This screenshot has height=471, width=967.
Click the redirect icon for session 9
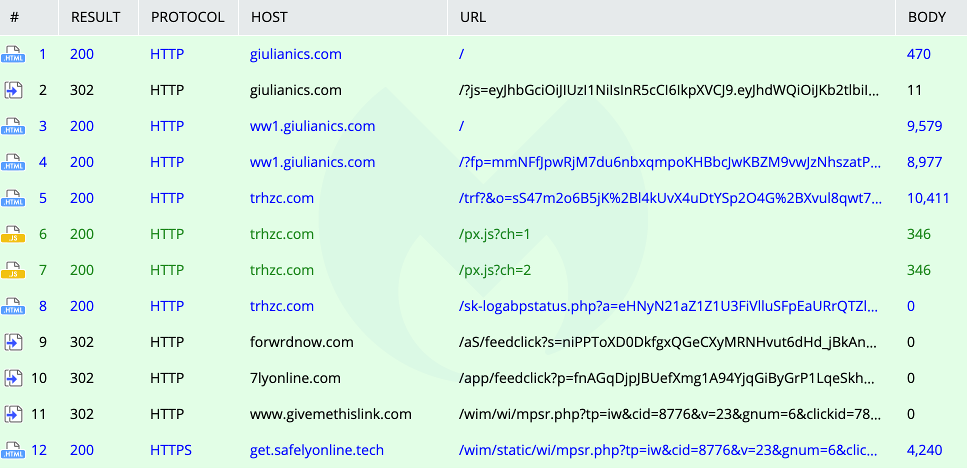14,343
